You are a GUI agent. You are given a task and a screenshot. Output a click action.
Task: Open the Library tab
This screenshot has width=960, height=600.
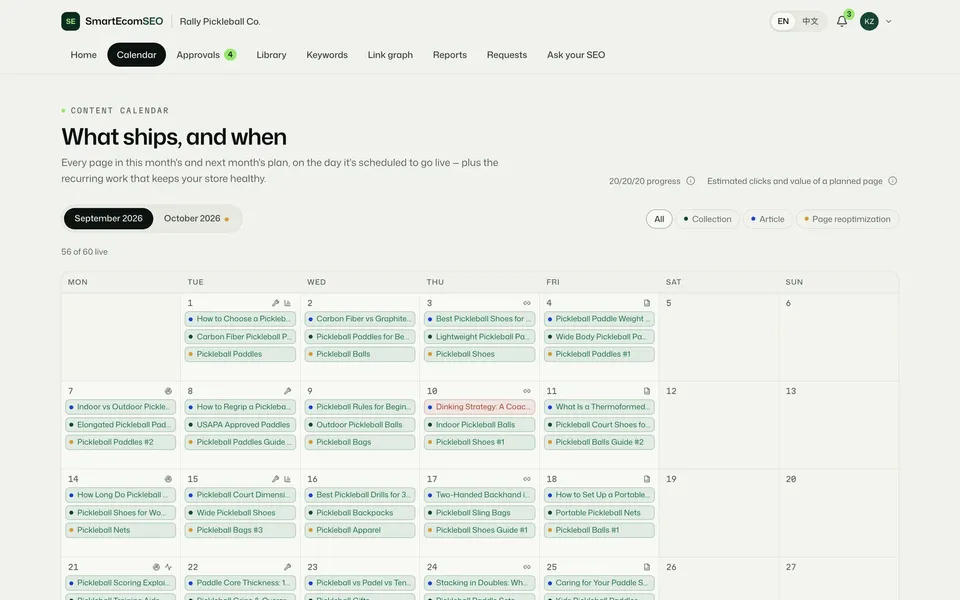tap(271, 55)
